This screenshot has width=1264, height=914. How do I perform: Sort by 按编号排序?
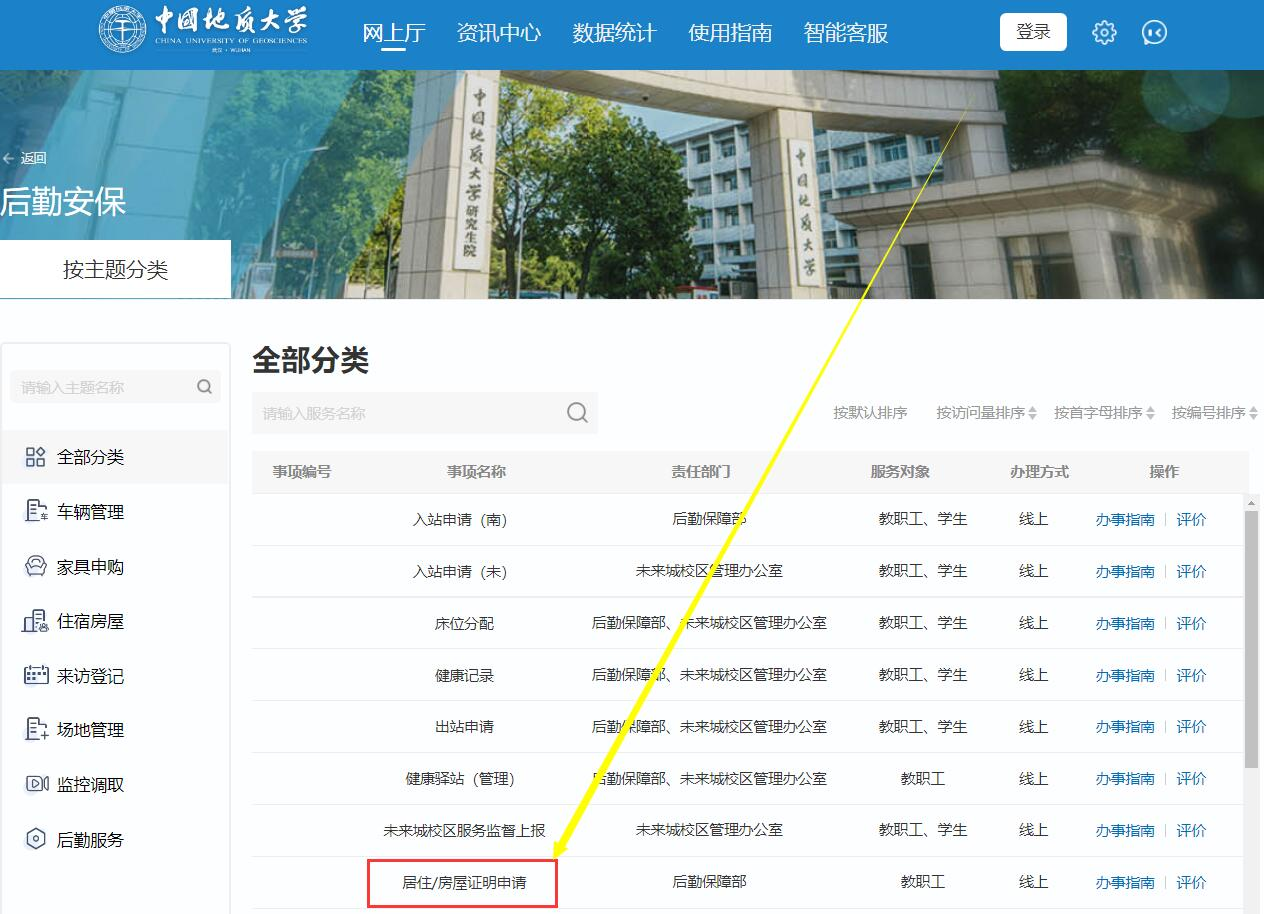click(1214, 413)
